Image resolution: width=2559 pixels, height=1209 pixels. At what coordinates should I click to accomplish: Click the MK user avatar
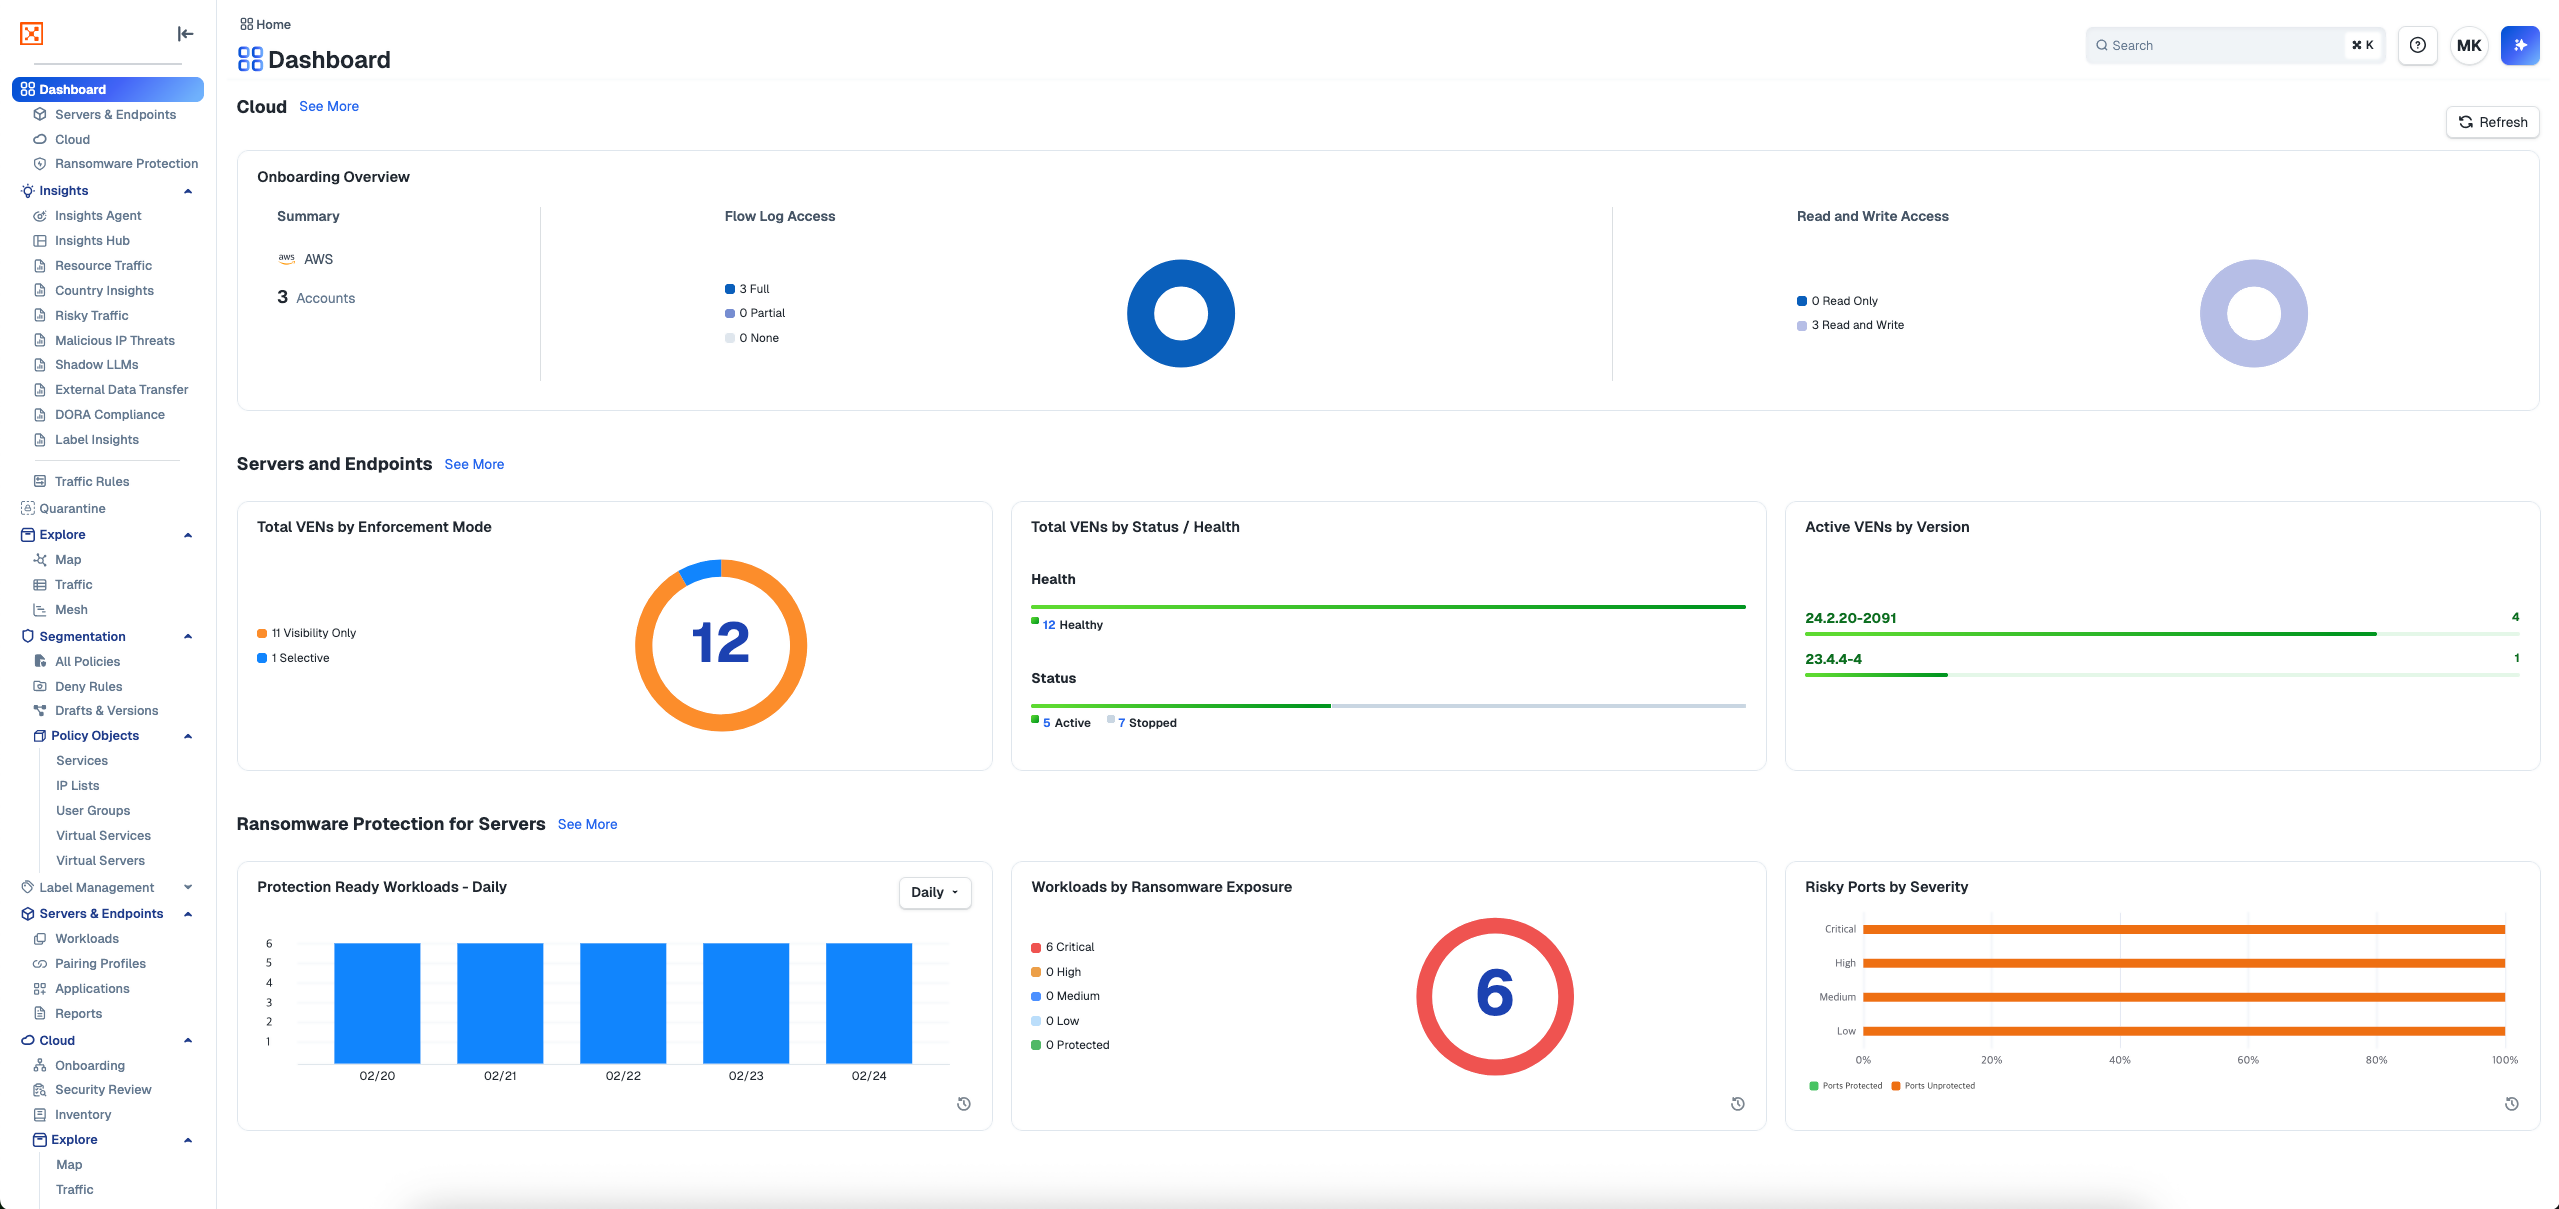tap(2468, 45)
